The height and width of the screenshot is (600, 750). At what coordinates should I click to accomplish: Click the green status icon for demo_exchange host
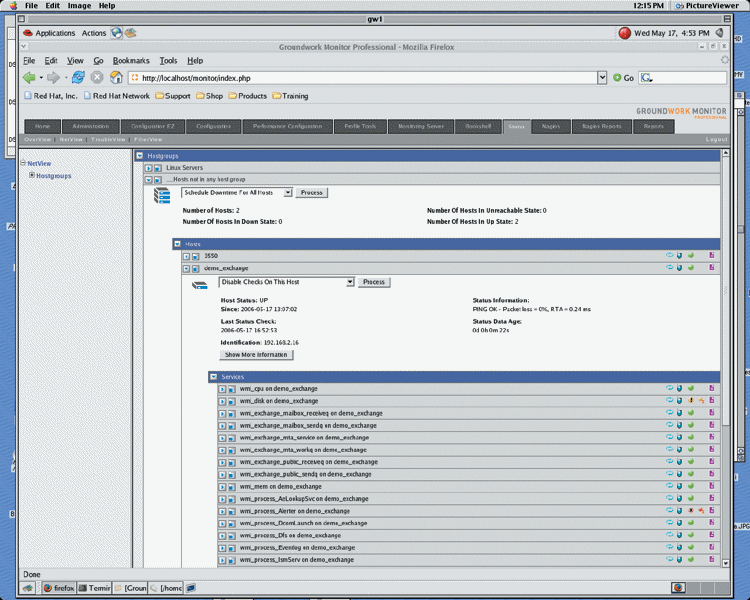pos(691,267)
